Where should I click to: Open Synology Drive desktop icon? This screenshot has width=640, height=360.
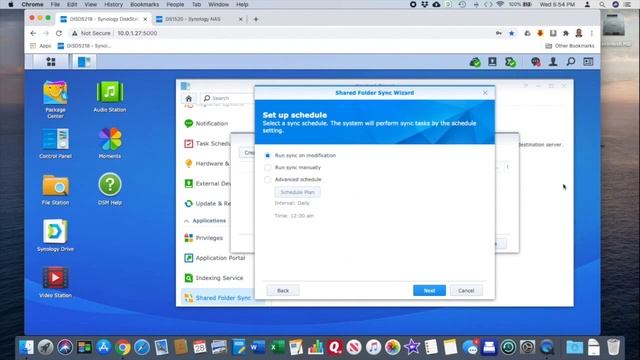[56, 236]
